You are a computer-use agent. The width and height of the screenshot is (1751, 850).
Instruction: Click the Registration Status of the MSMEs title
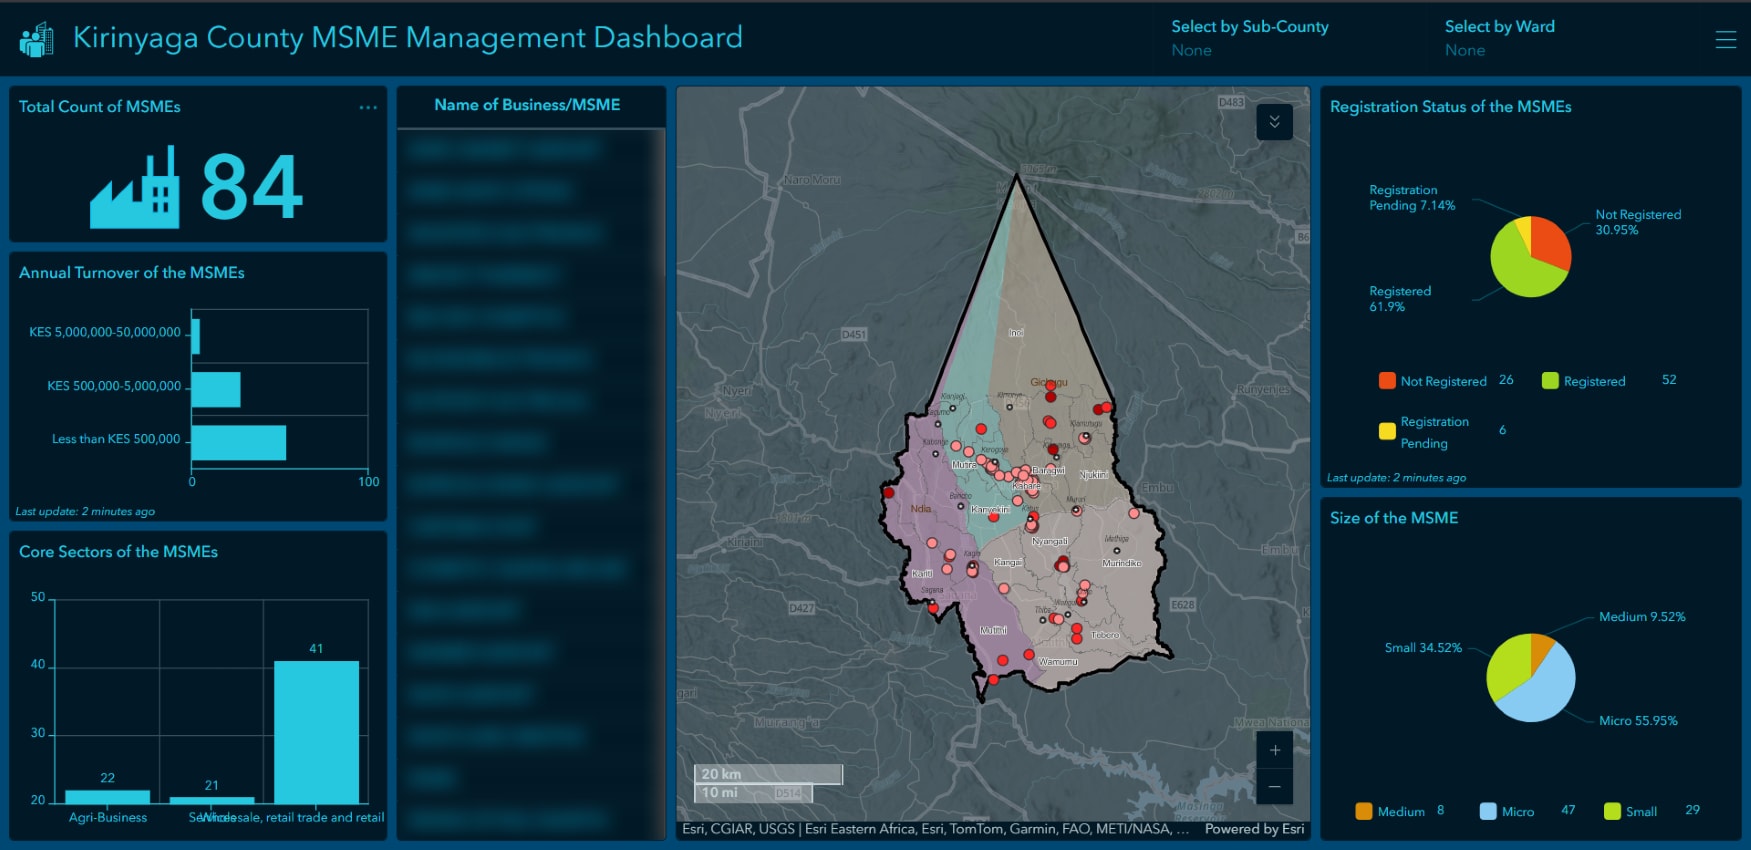point(1451,107)
